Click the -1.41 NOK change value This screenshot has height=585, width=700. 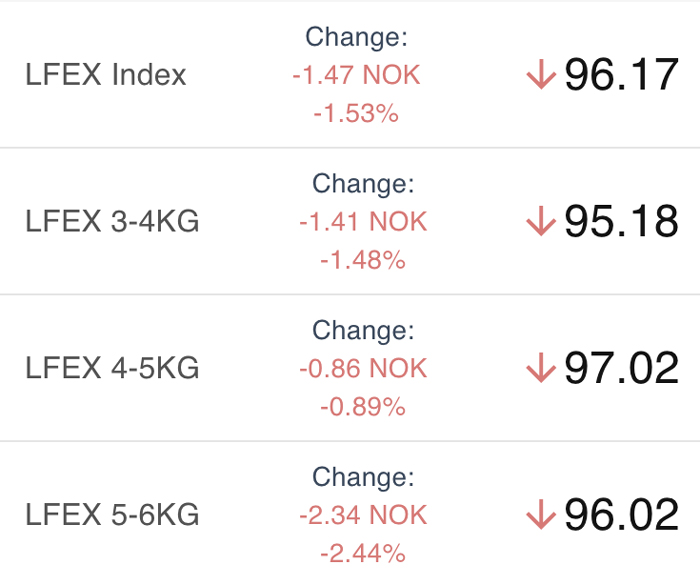[x=363, y=221]
